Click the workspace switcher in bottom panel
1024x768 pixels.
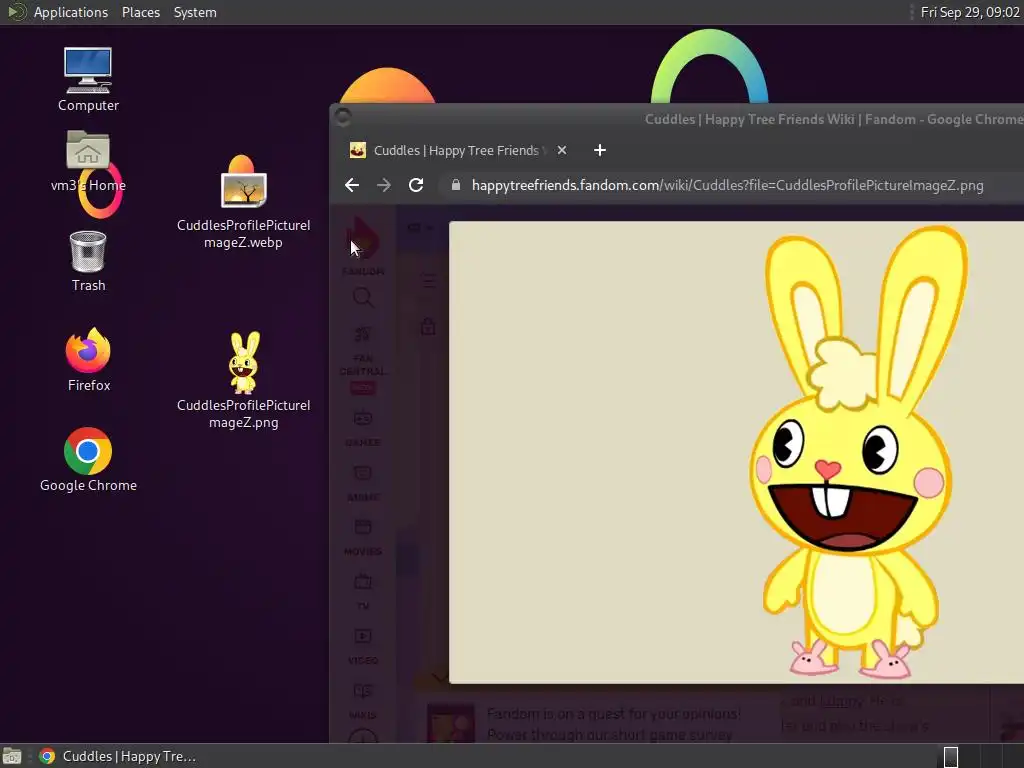tap(951, 757)
